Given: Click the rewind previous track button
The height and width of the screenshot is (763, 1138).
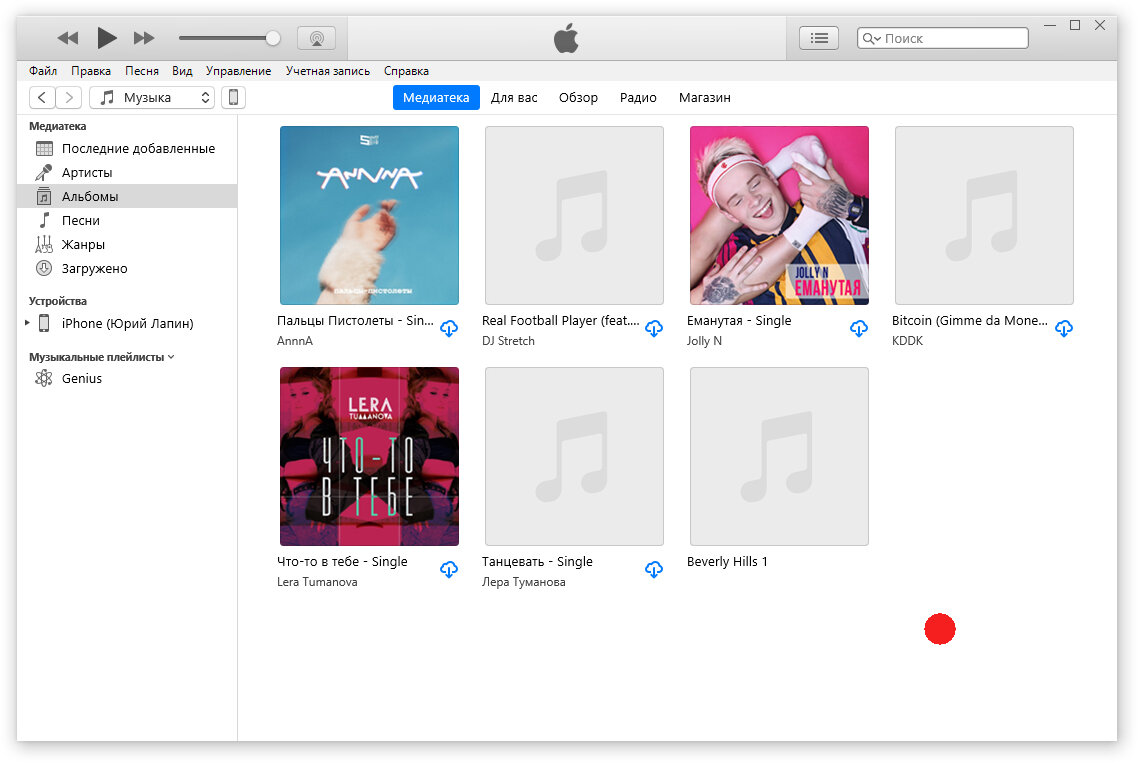Looking at the screenshot, I should coord(67,38).
